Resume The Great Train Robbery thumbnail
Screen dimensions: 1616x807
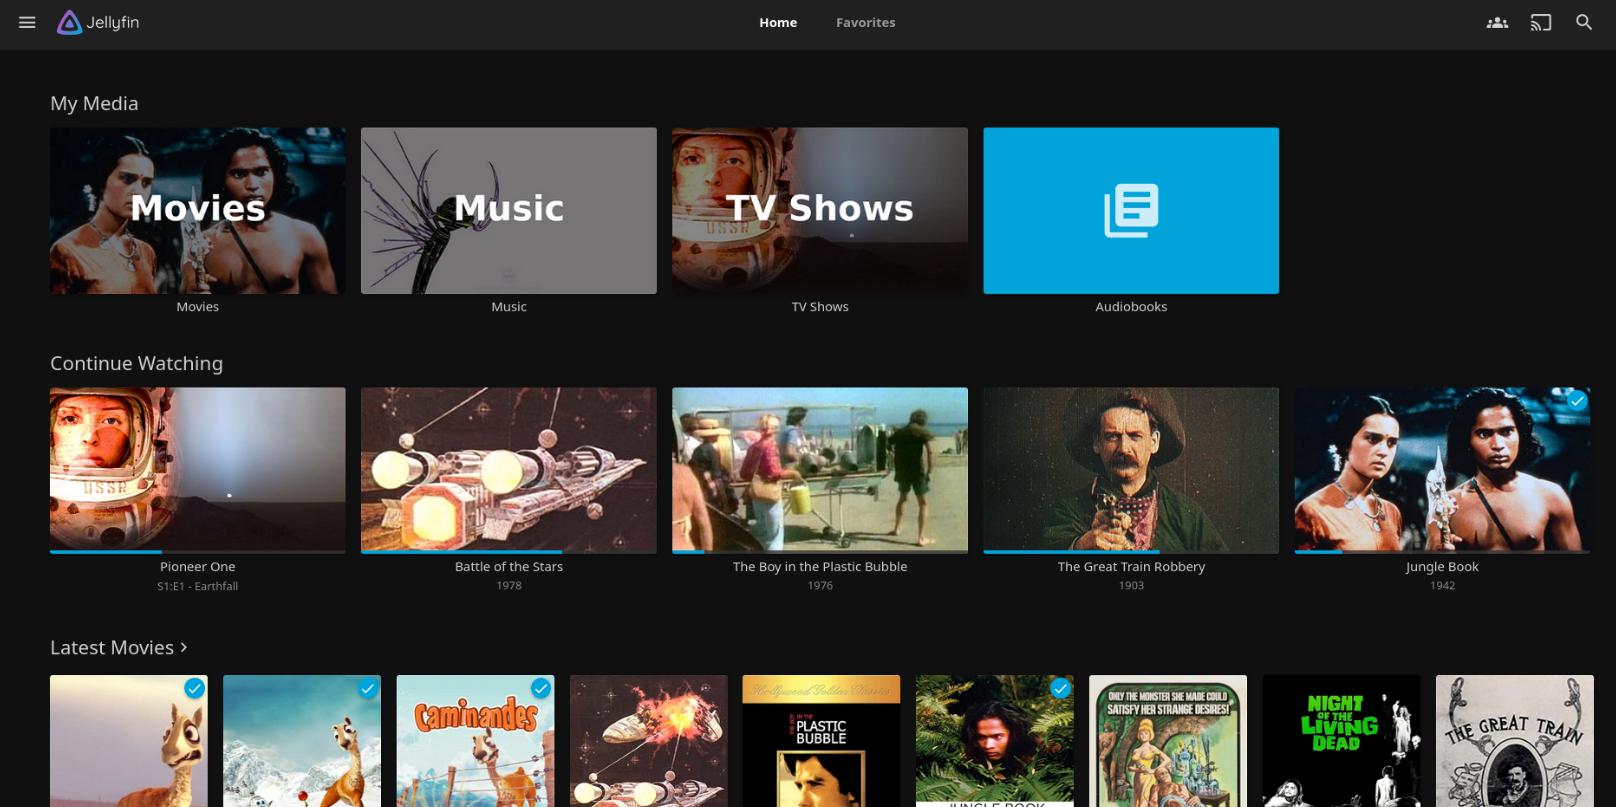click(x=1131, y=470)
